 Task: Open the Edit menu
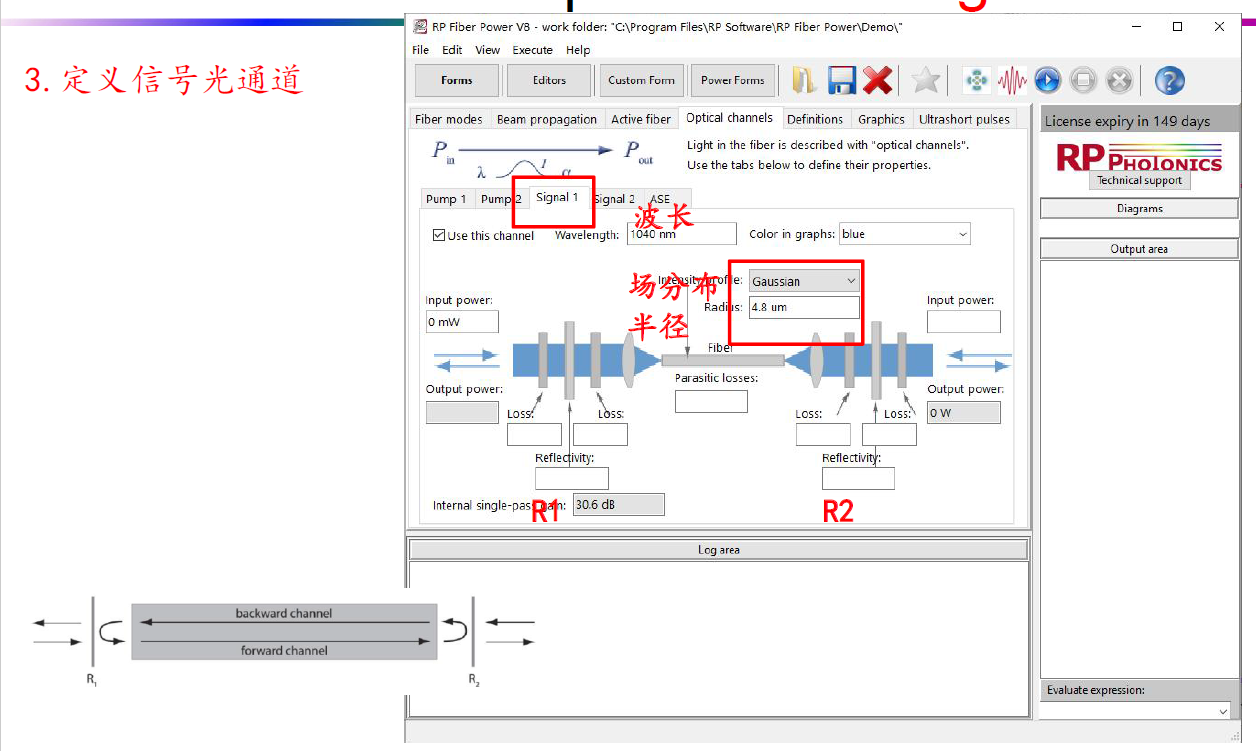tap(452, 50)
